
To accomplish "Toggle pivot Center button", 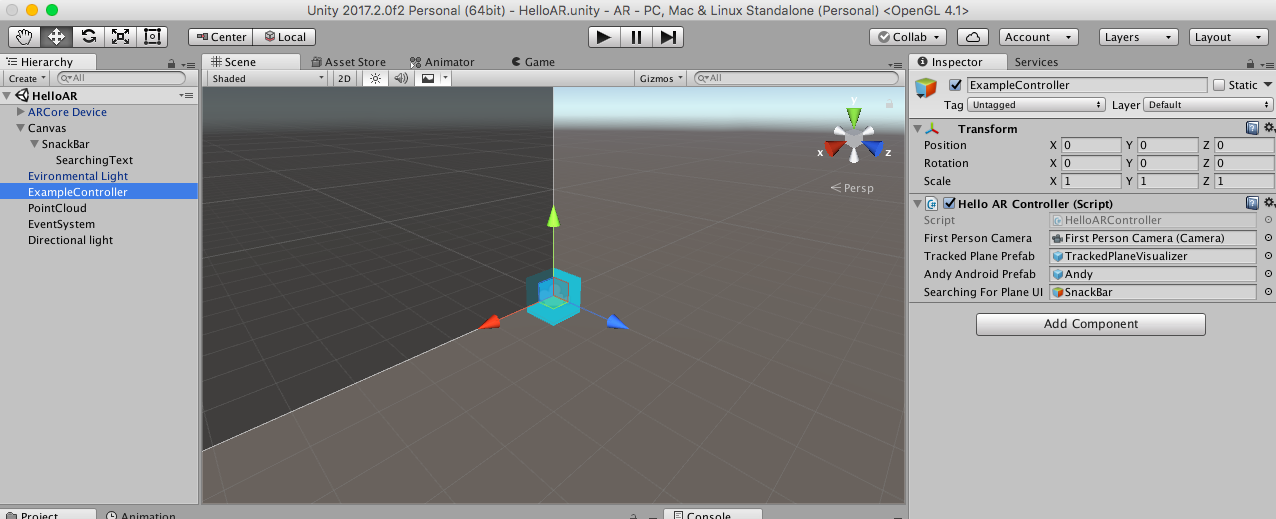I will (x=220, y=37).
